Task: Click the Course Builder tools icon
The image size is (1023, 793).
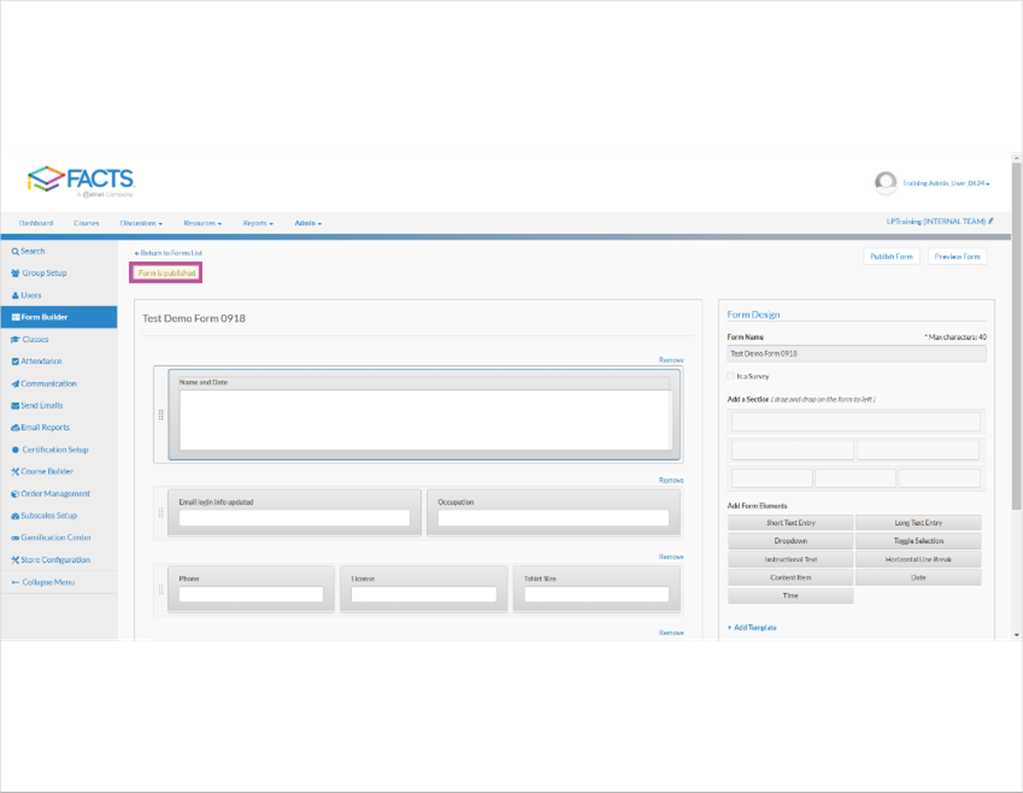Action: (15, 472)
